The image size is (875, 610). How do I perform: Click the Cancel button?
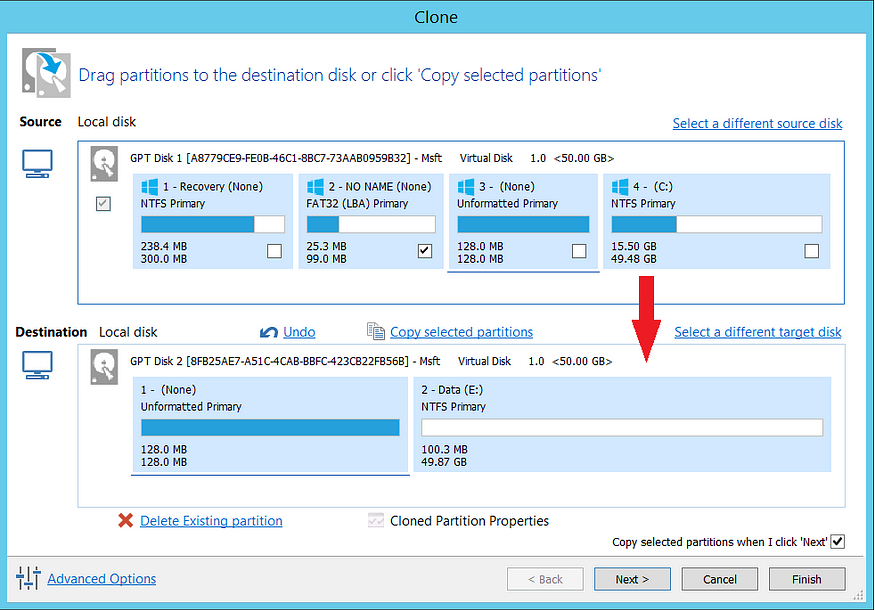click(720, 579)
